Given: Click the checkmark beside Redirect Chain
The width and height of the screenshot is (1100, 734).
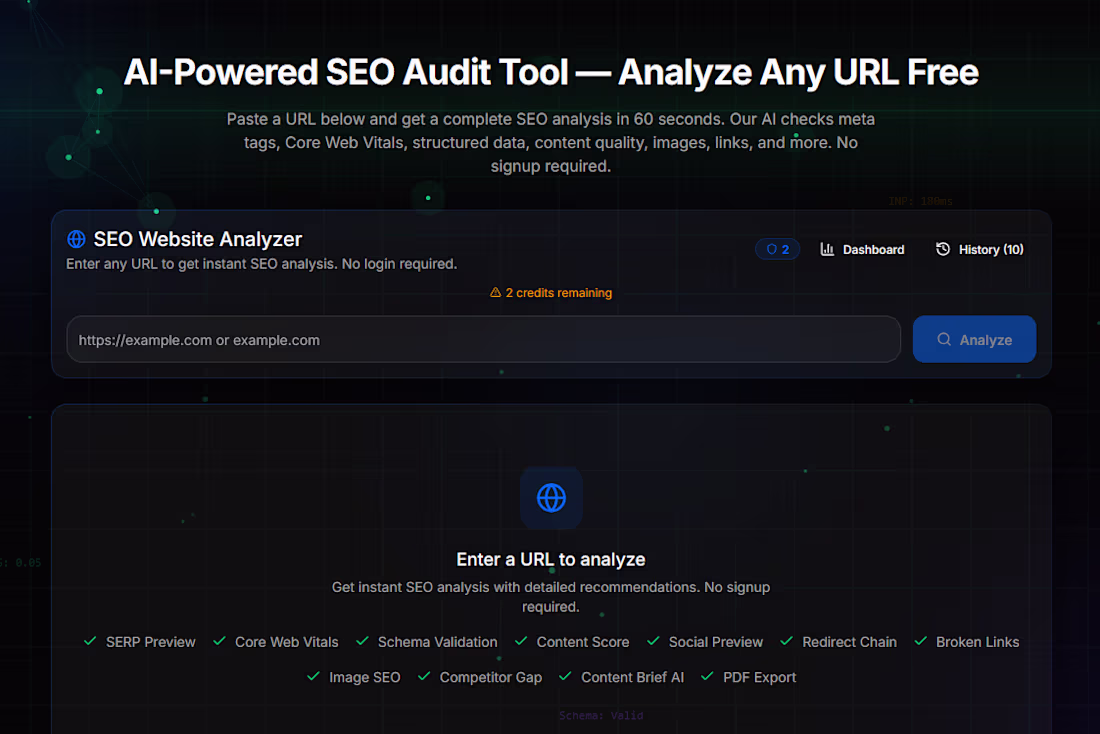Looking at the screenshot, I should tap(786, 641).
